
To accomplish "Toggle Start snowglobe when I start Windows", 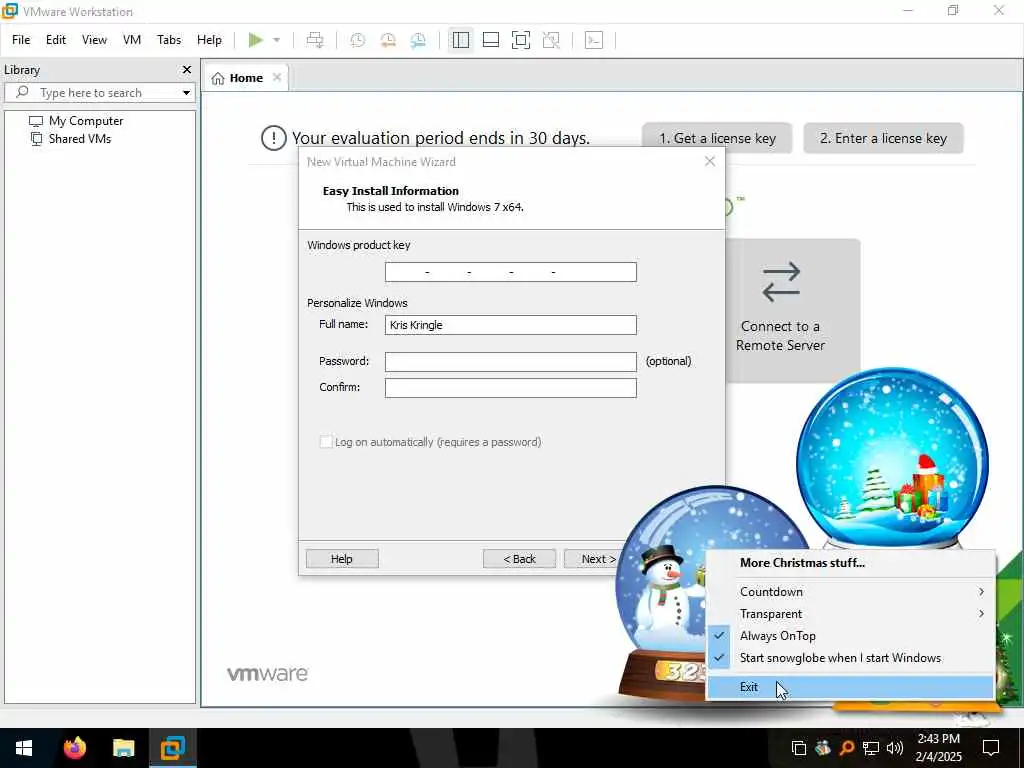I will click(x=851, y=658).
